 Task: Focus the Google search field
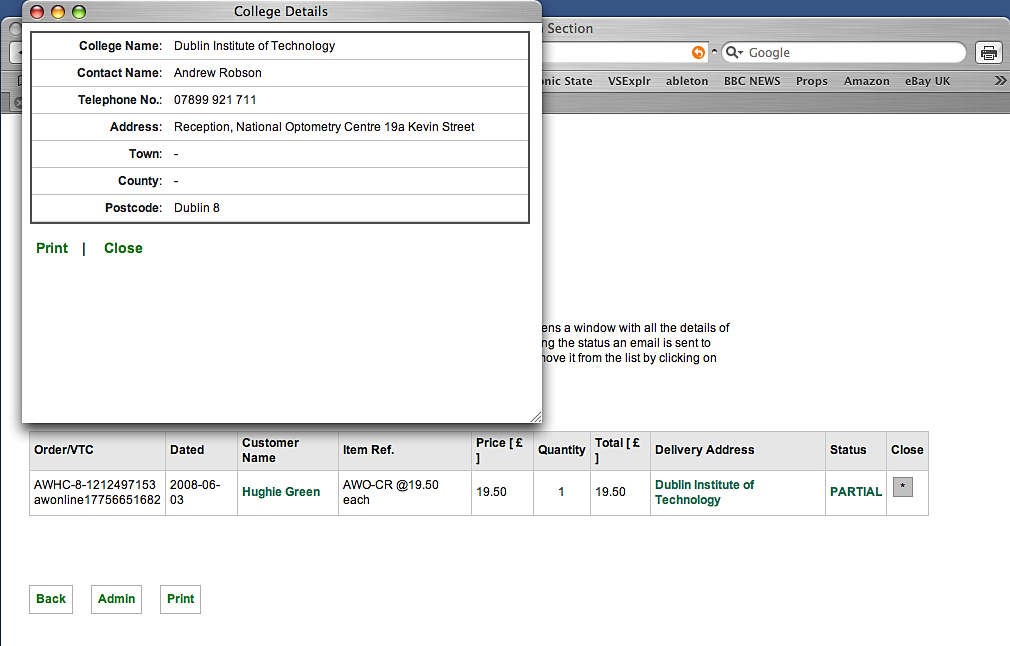[x=850, y=53]
